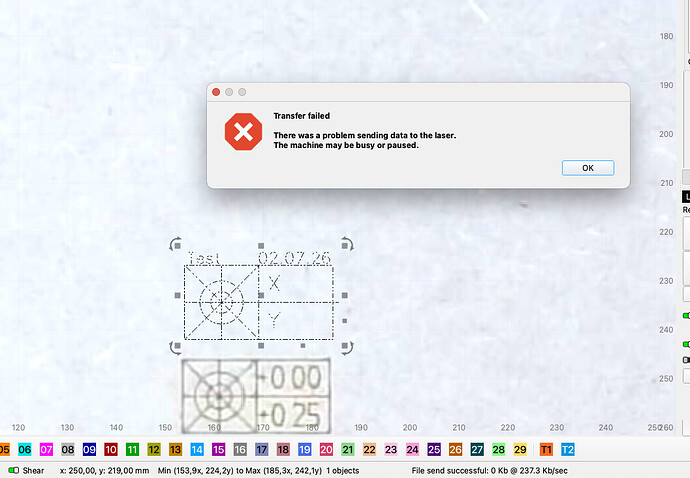The width and height of the screenshot is (690, 478).
Task: Select the T2 tool layer swatch
Action: [x=568, y=449]
